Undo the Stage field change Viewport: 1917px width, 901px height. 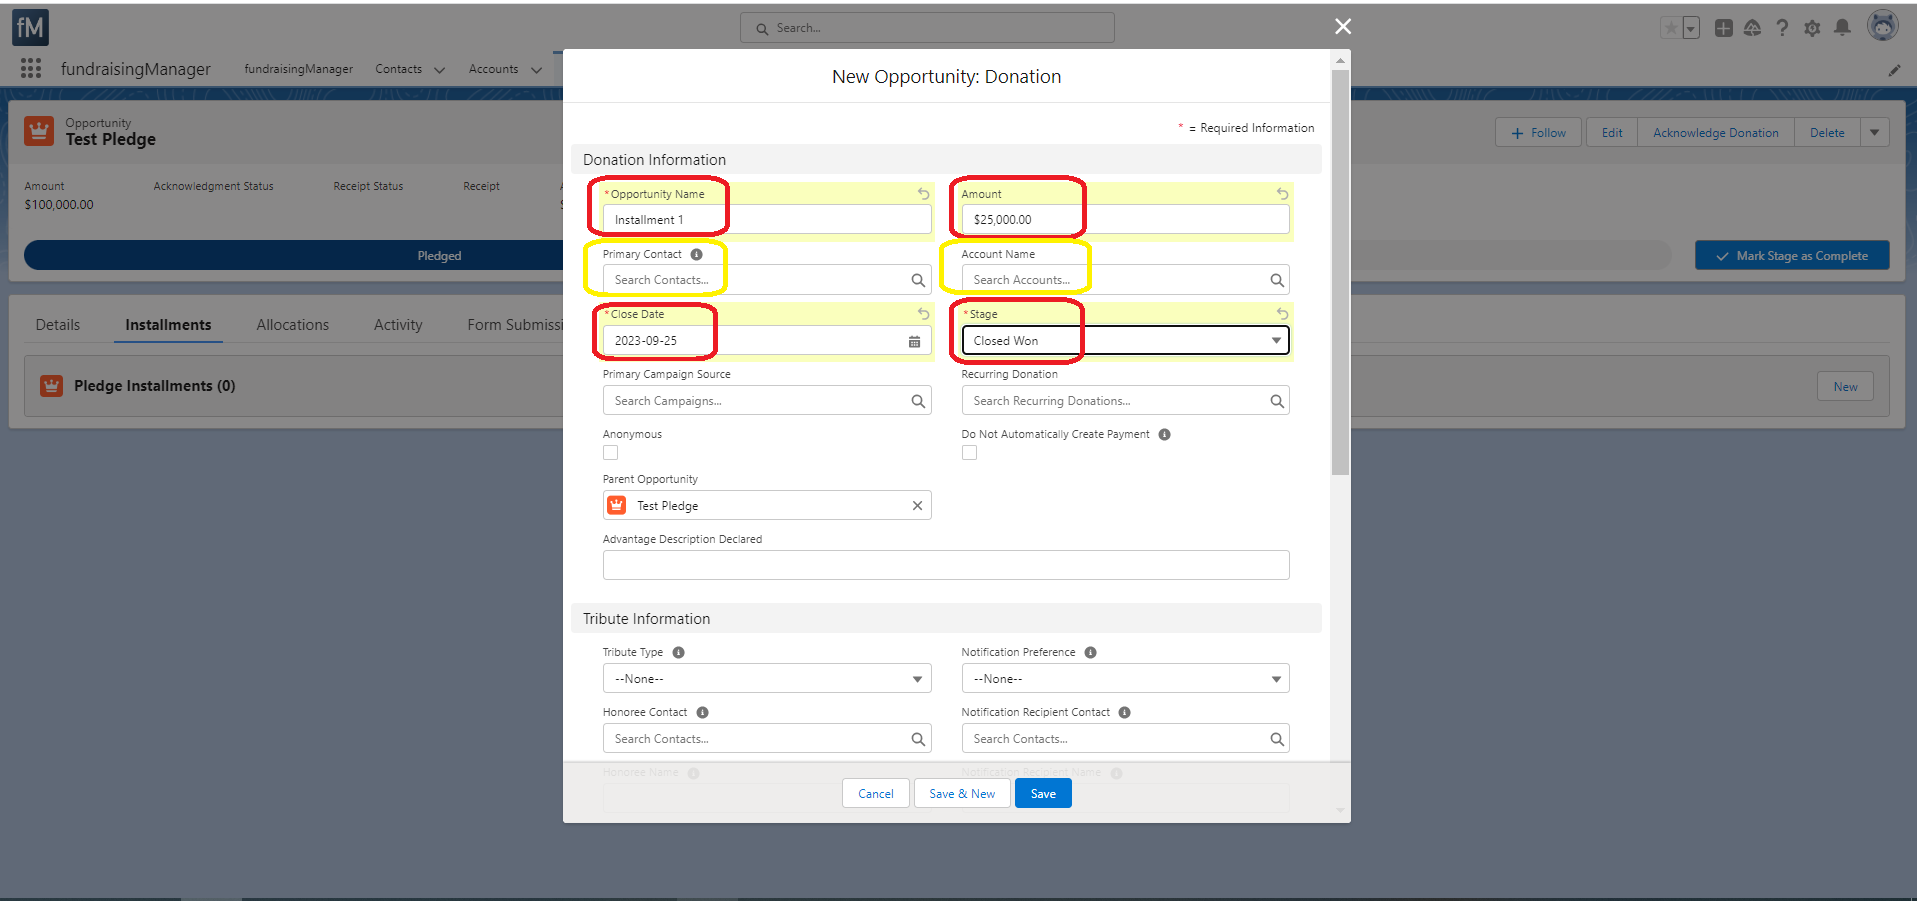pos(1282,314)
